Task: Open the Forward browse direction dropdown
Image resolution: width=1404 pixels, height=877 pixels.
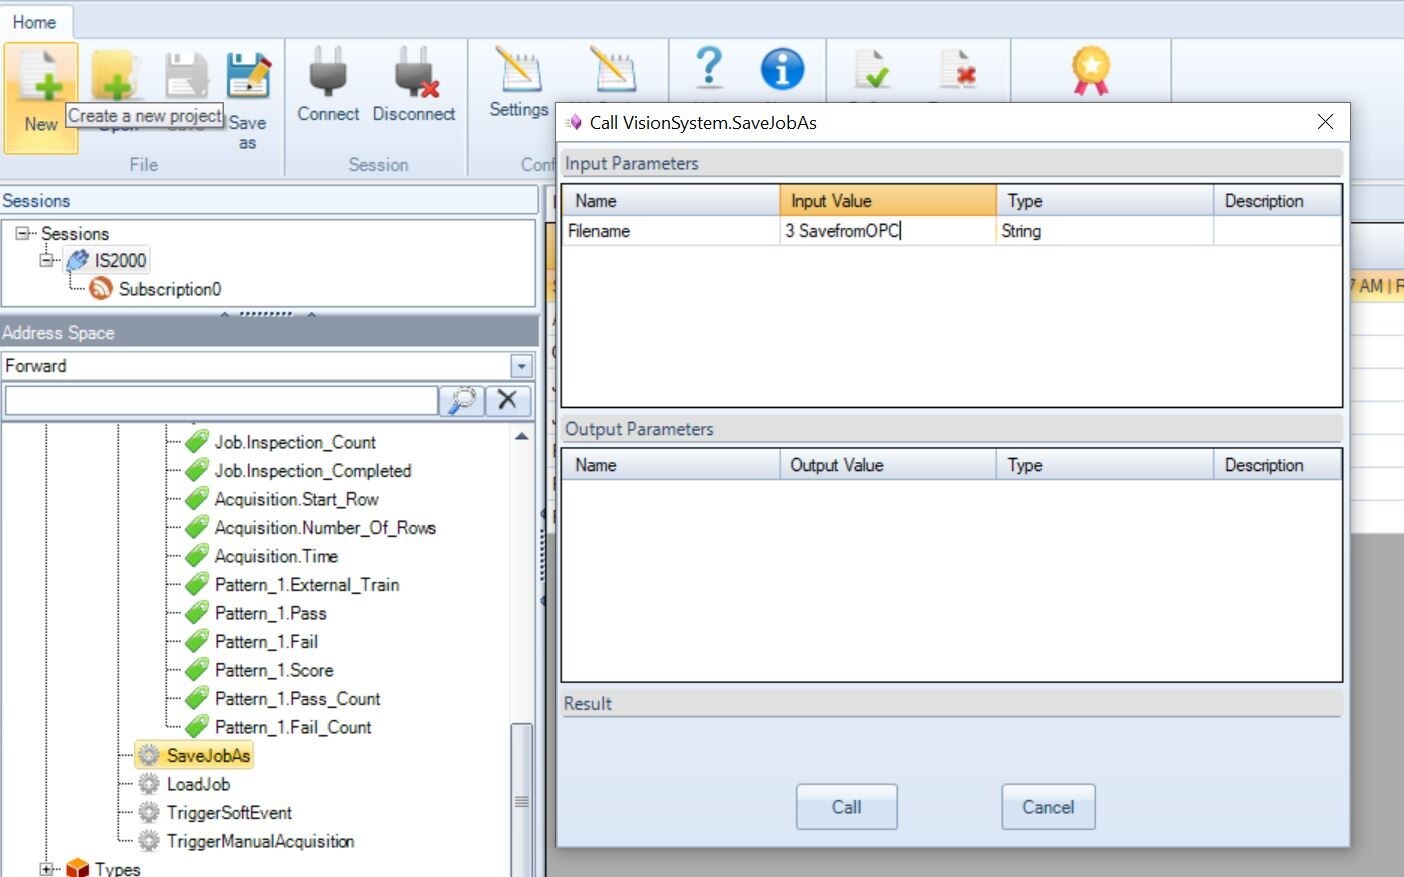Action: 521,366
